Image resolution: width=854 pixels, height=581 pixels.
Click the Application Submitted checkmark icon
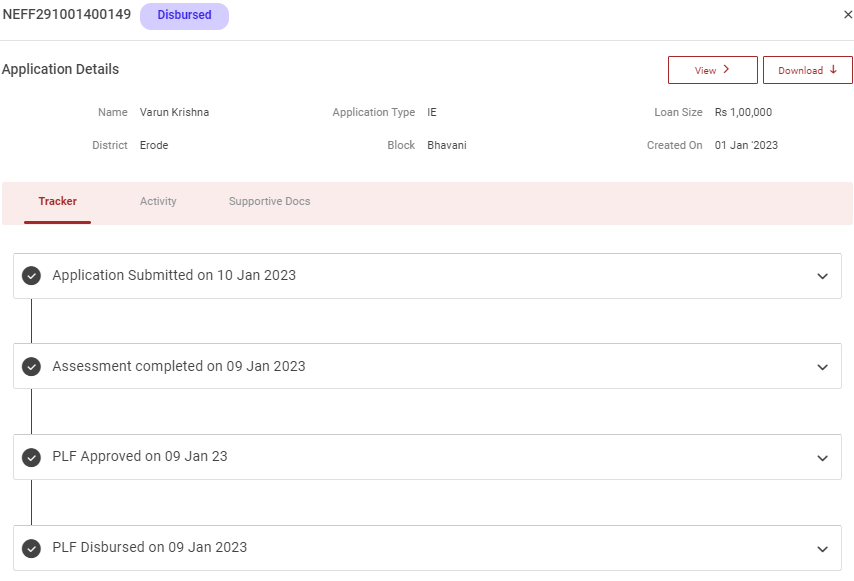coord(31,276)
